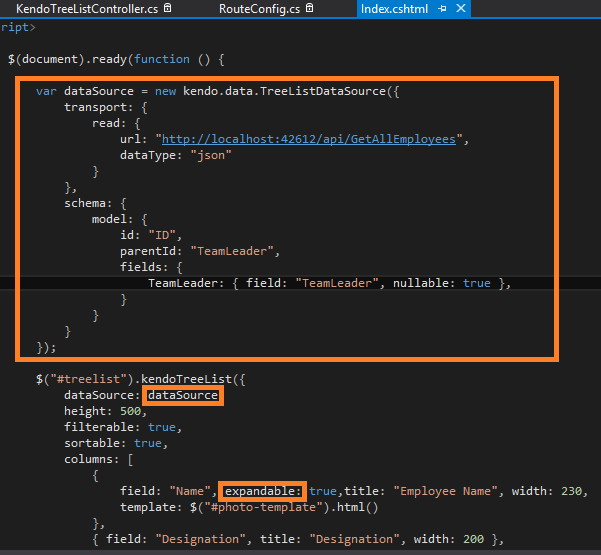Click the lock icon on KendoTreeListController.cs tab
The image size is (601, 555).
[167, 8]
